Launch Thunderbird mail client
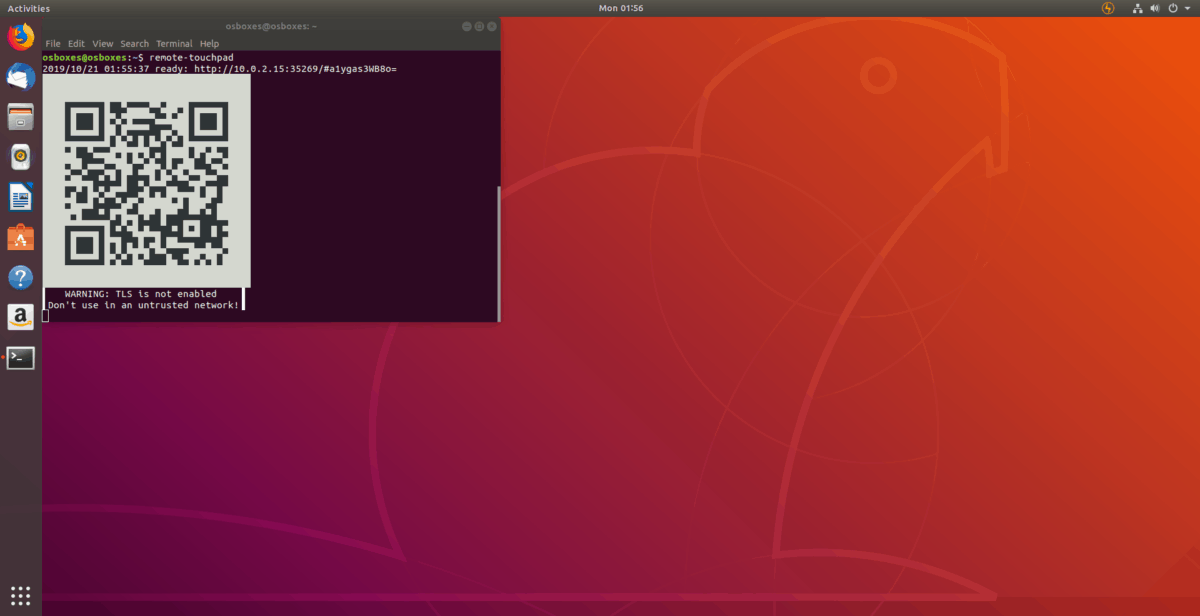The image size is (1200, 616). 20,77
